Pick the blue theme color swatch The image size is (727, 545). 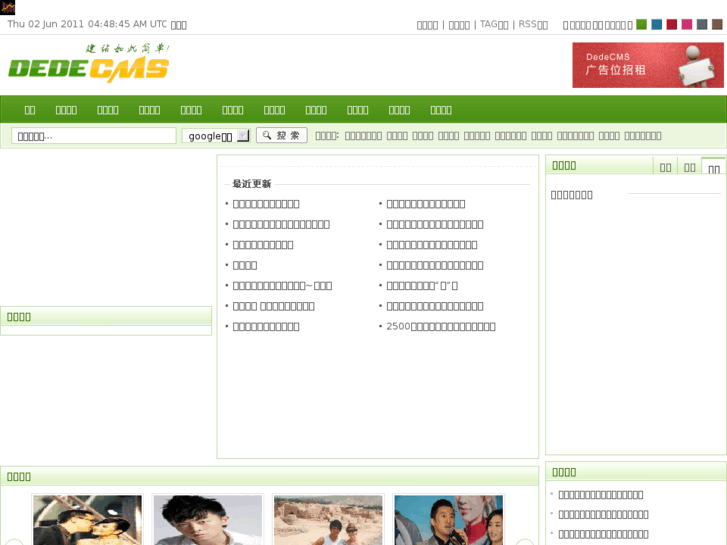click(x=657, y=25)
